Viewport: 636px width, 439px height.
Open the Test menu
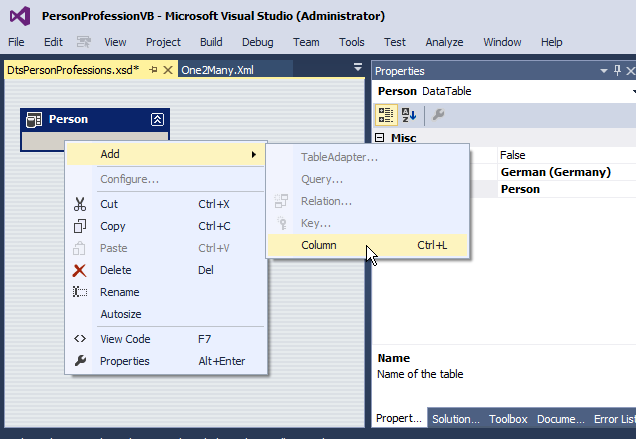coord(395,42)
